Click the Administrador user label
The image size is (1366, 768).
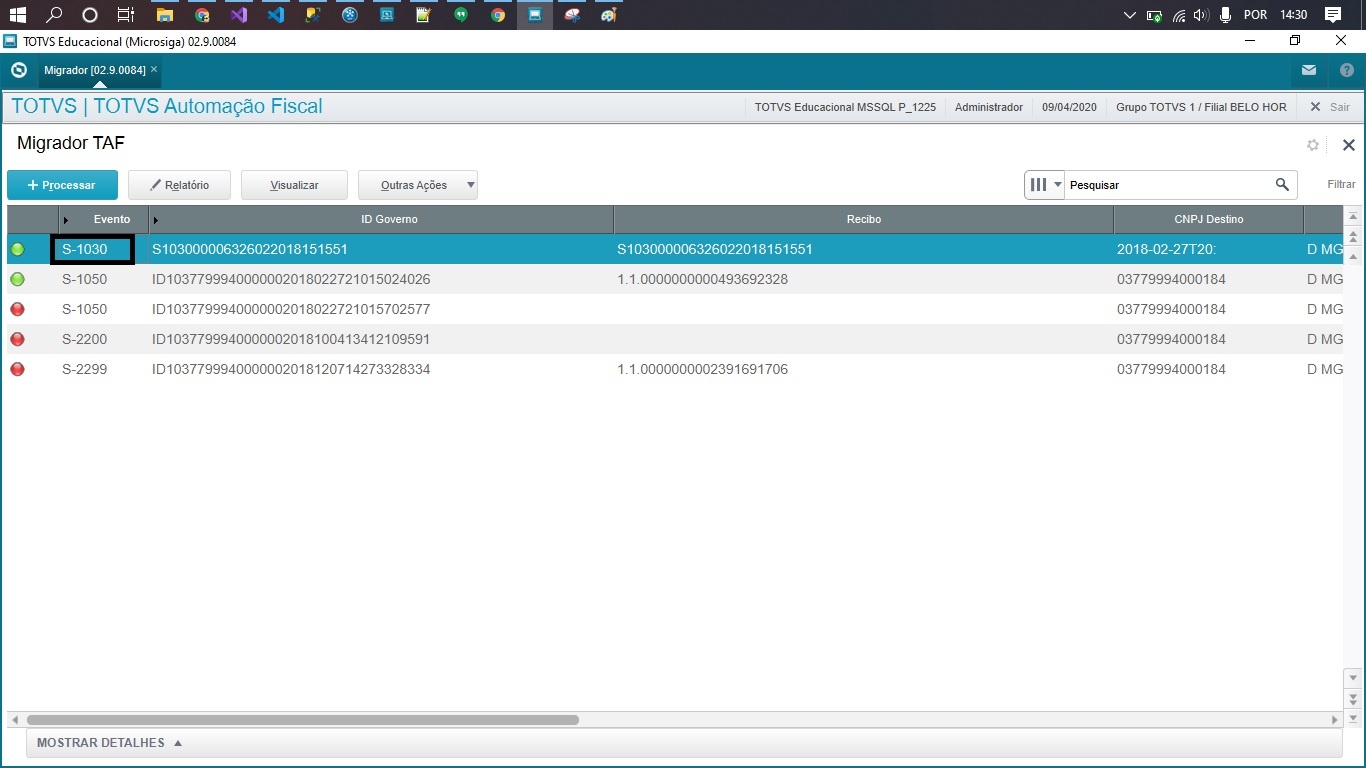(989, 107)
